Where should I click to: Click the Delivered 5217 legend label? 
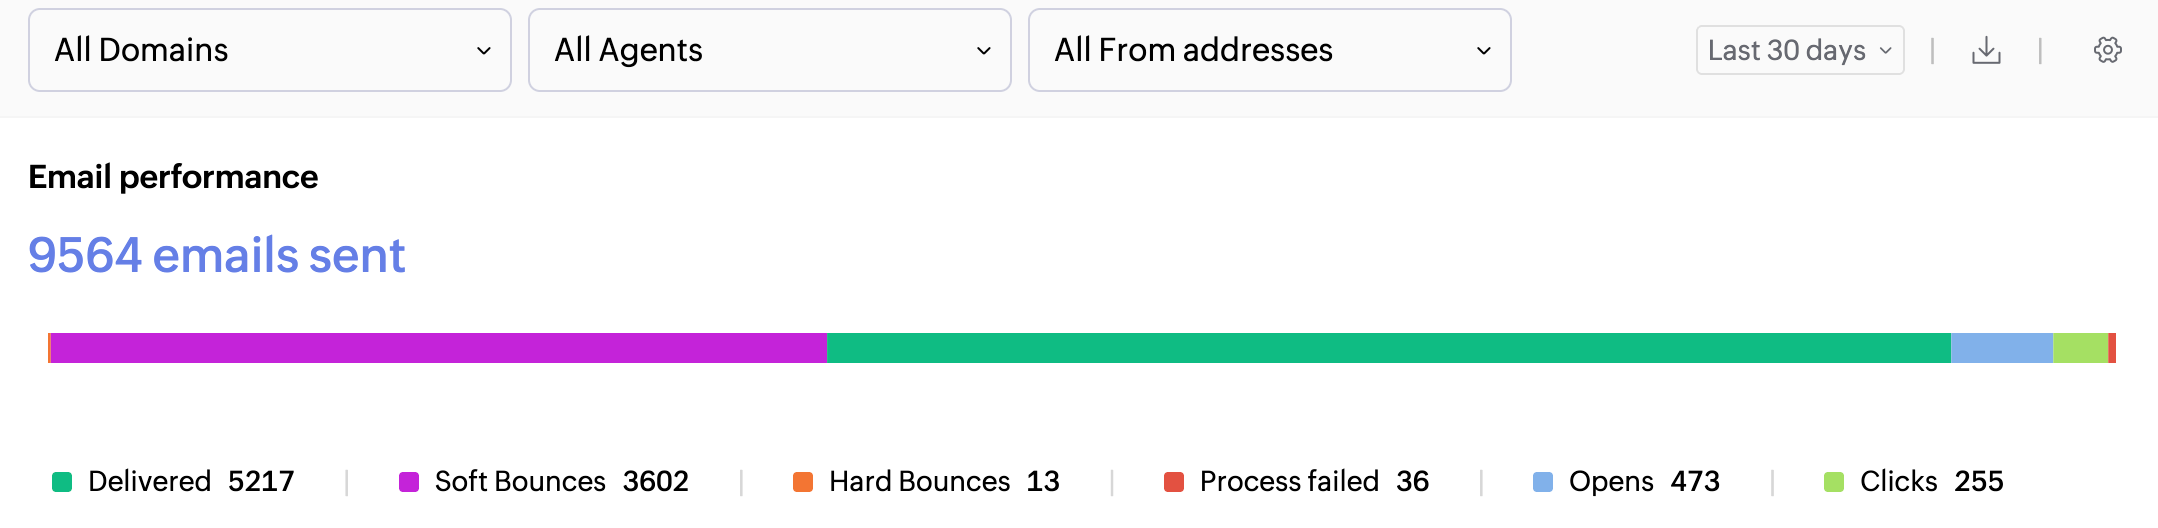tap(191, 482)
